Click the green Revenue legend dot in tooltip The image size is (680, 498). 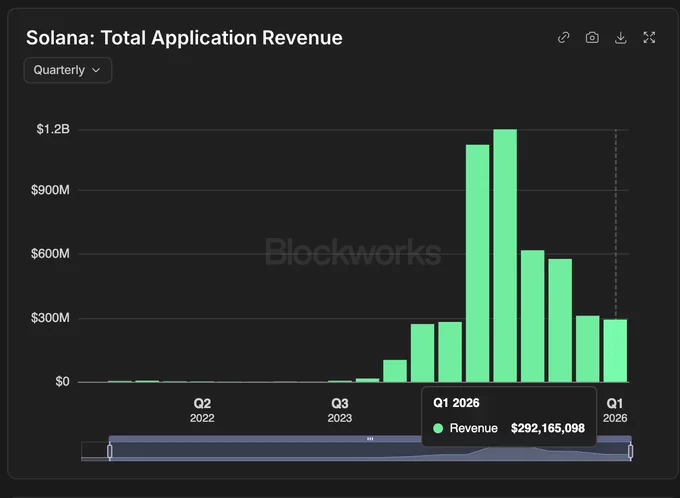438,429
